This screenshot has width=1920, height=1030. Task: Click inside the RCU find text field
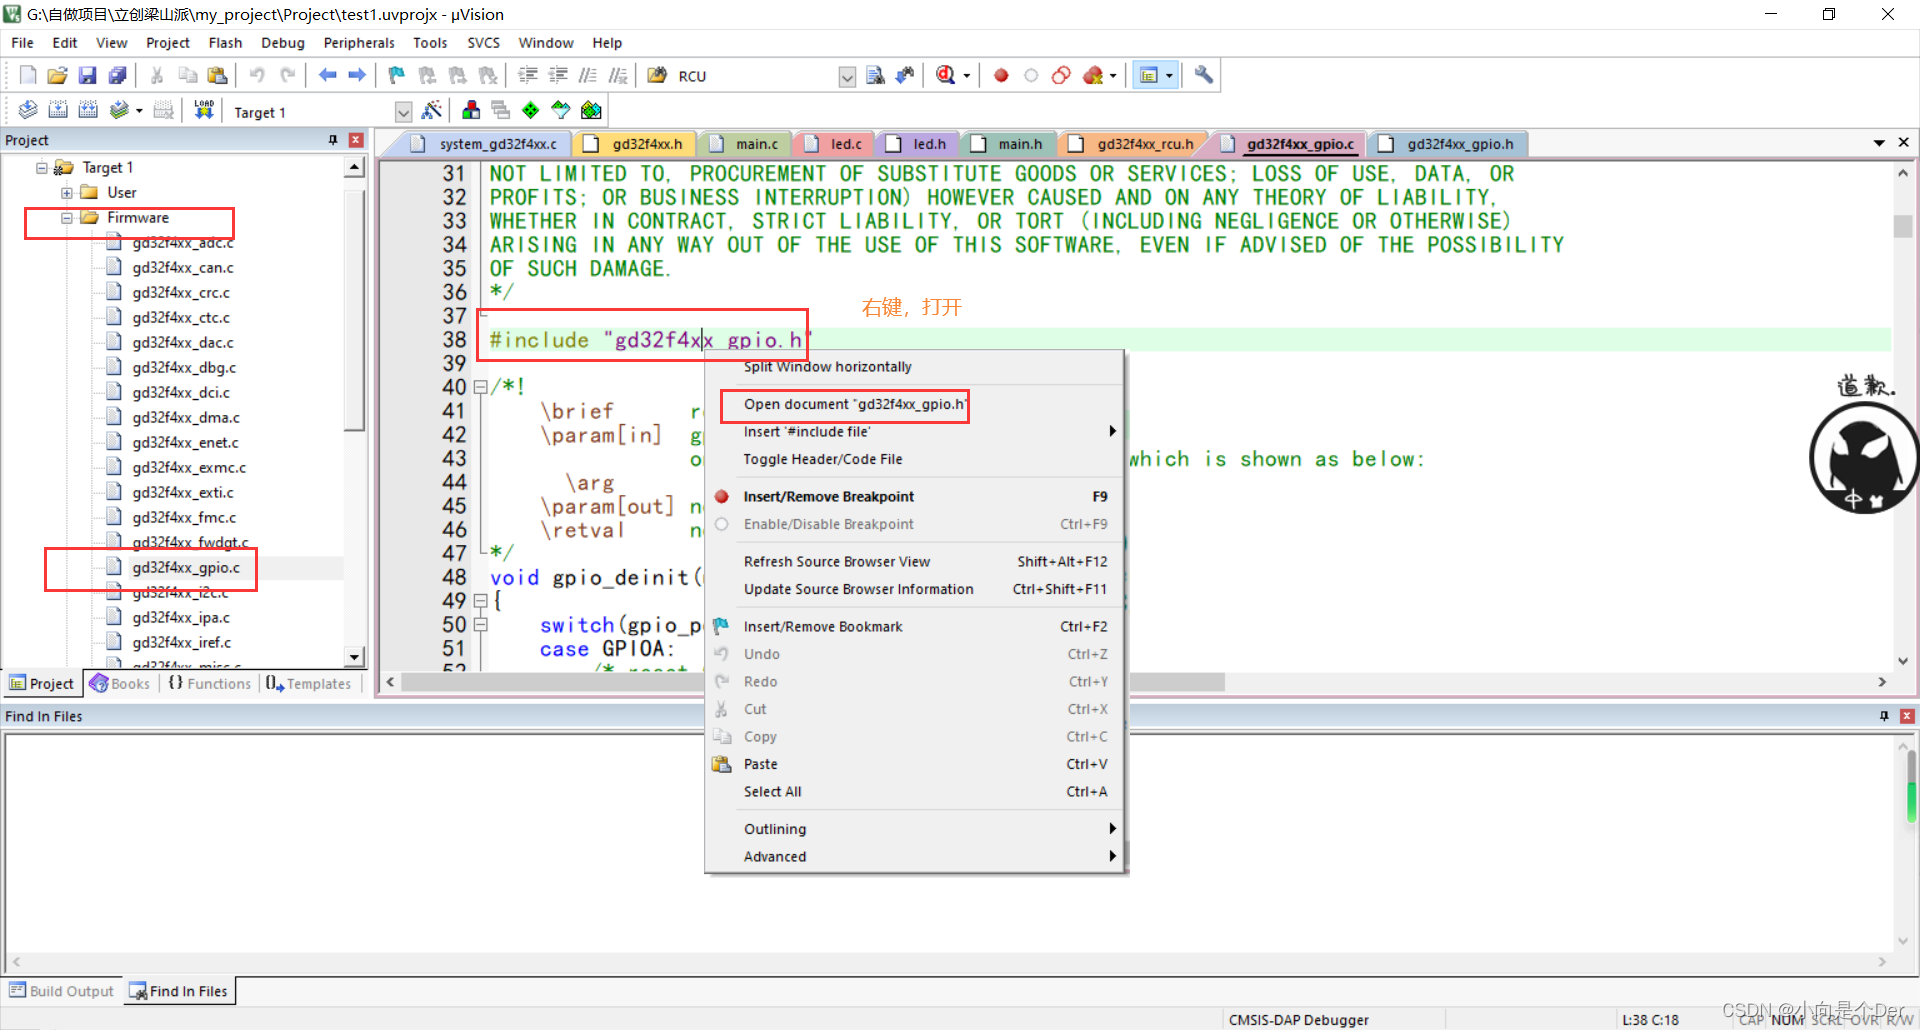pyautogui.click(x=755, y=76)
